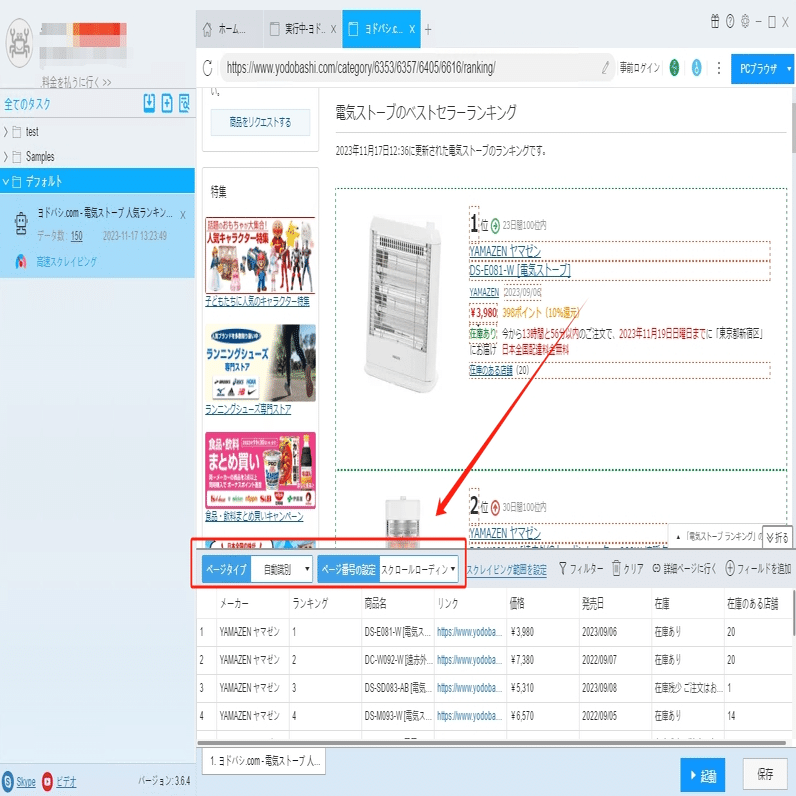Open the PCブラウザ dropdown arrow

click(x=789, y=69)
